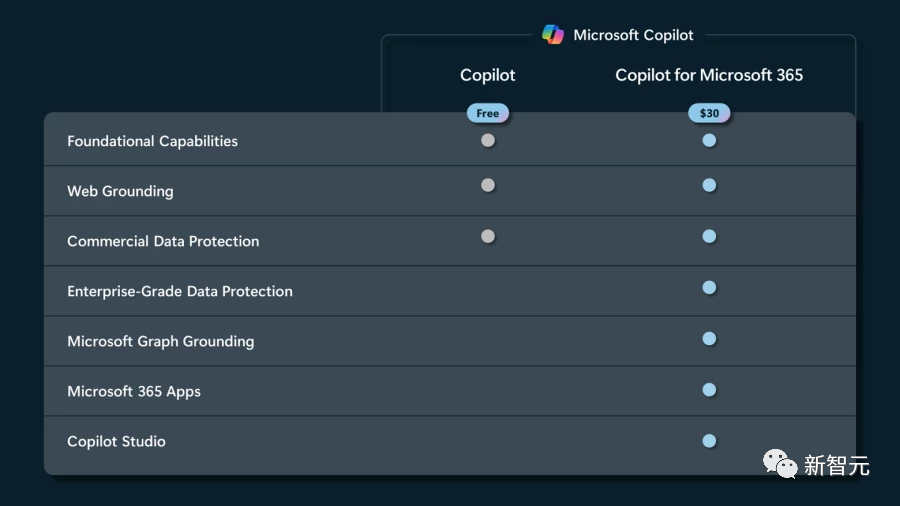Click the blue Copilot Studio dot
Screen dimensions: 900x506
[x=709, y=440]
